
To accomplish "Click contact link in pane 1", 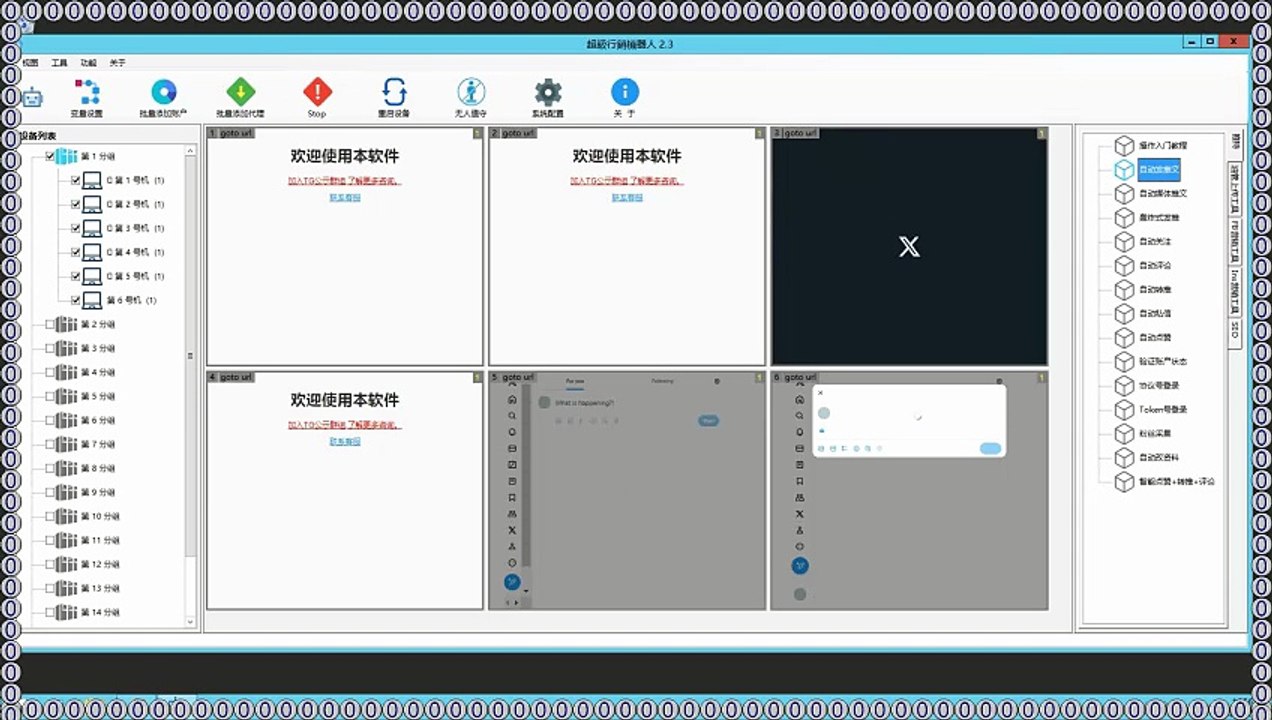I will [x=345, y=198].
